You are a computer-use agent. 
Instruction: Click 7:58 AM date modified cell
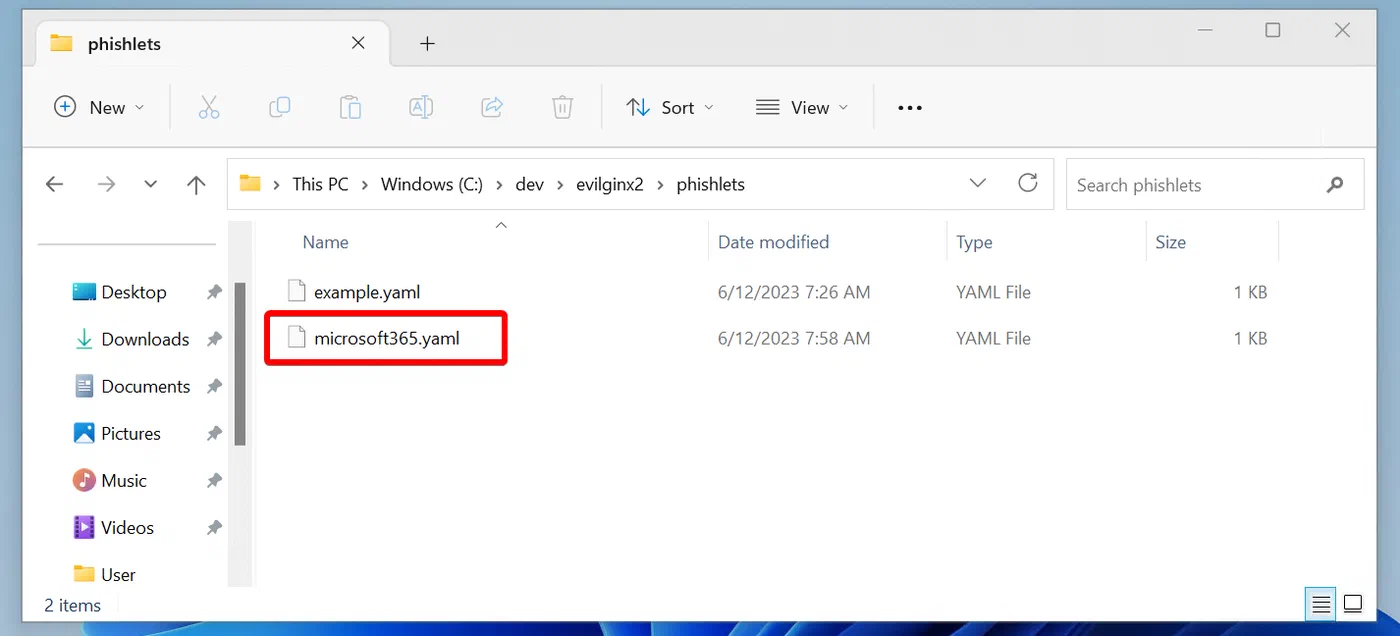pos(794,338)
